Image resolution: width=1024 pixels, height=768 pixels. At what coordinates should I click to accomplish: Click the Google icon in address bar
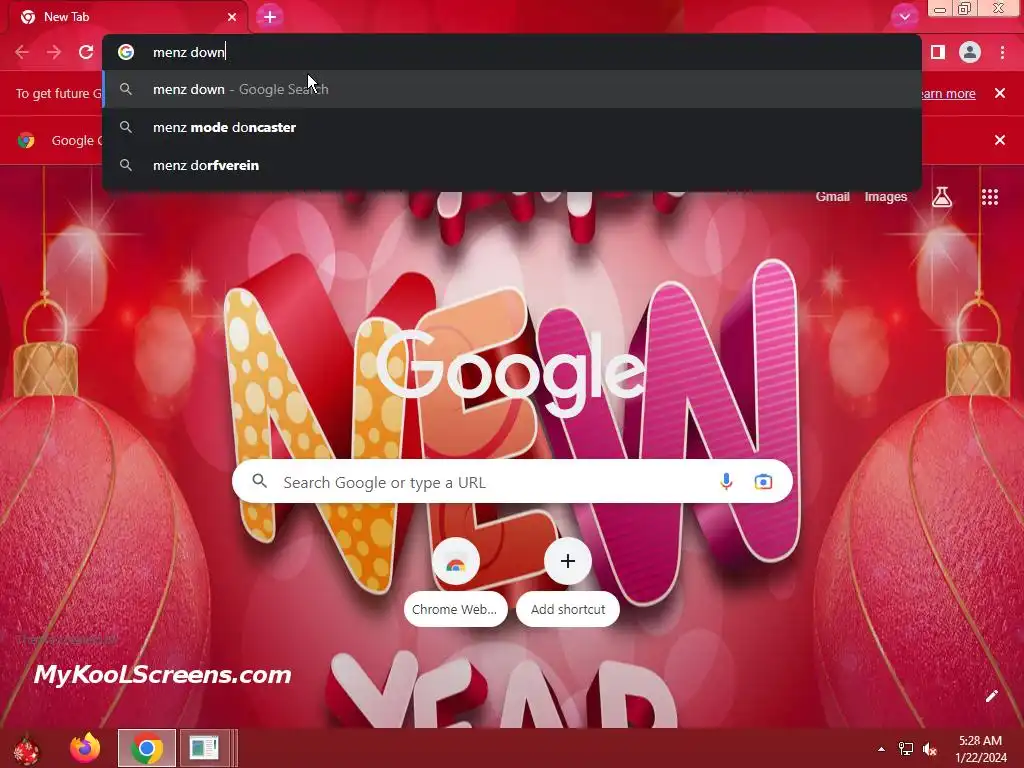[x=126, y=52]
